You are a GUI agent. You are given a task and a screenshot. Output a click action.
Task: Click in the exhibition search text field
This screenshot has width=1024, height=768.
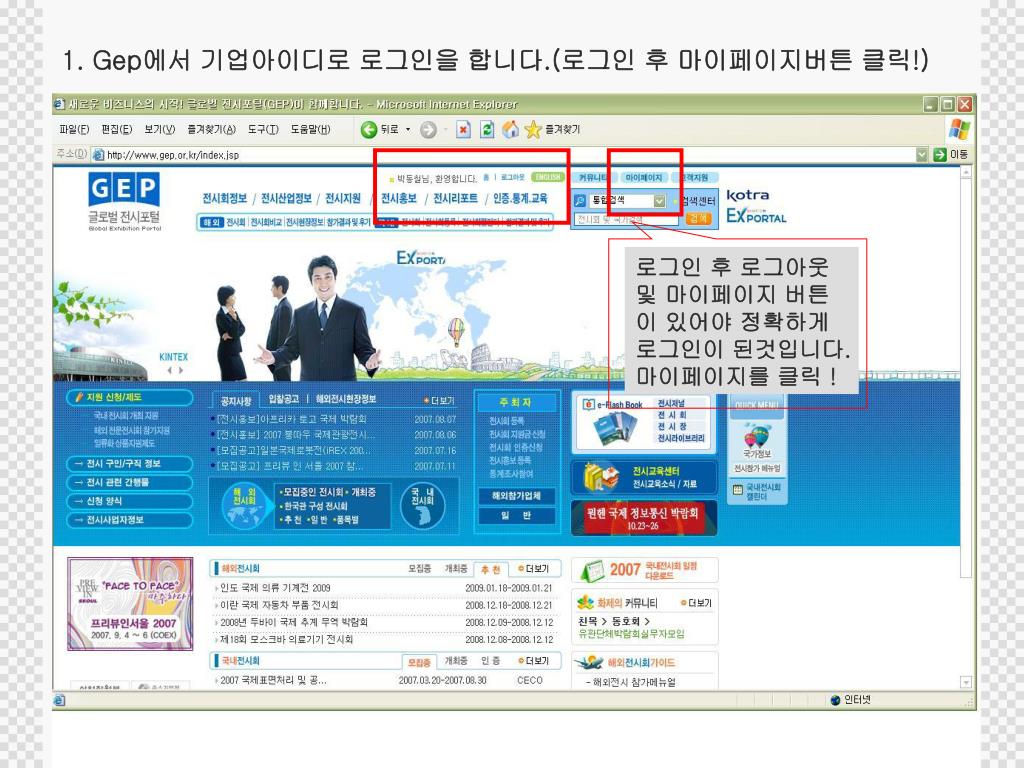point(626,219)
